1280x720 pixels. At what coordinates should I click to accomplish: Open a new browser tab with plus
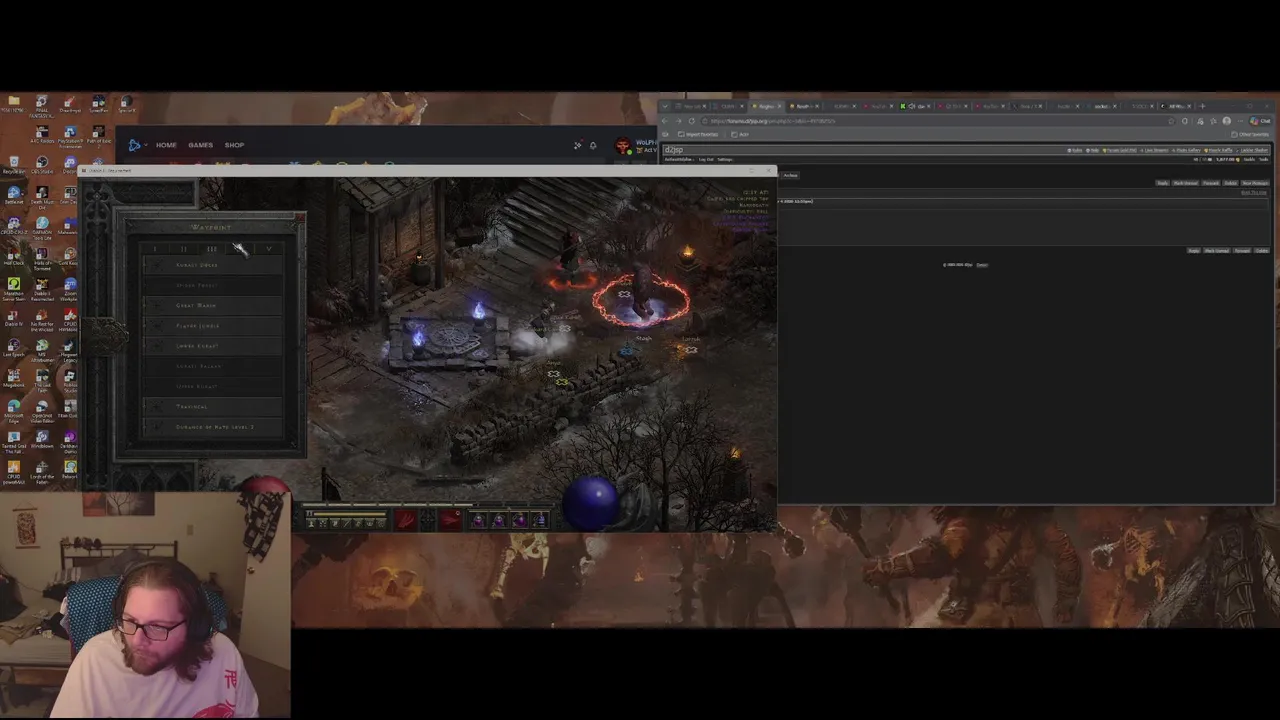[x=1203, y=105]
